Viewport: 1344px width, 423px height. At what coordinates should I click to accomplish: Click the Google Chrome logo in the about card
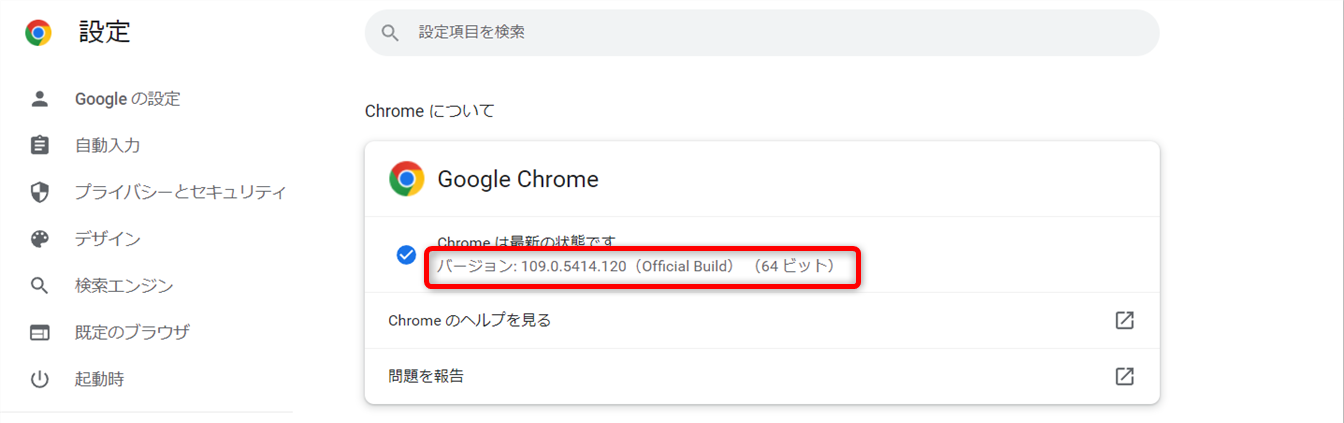tap(406, 179)
